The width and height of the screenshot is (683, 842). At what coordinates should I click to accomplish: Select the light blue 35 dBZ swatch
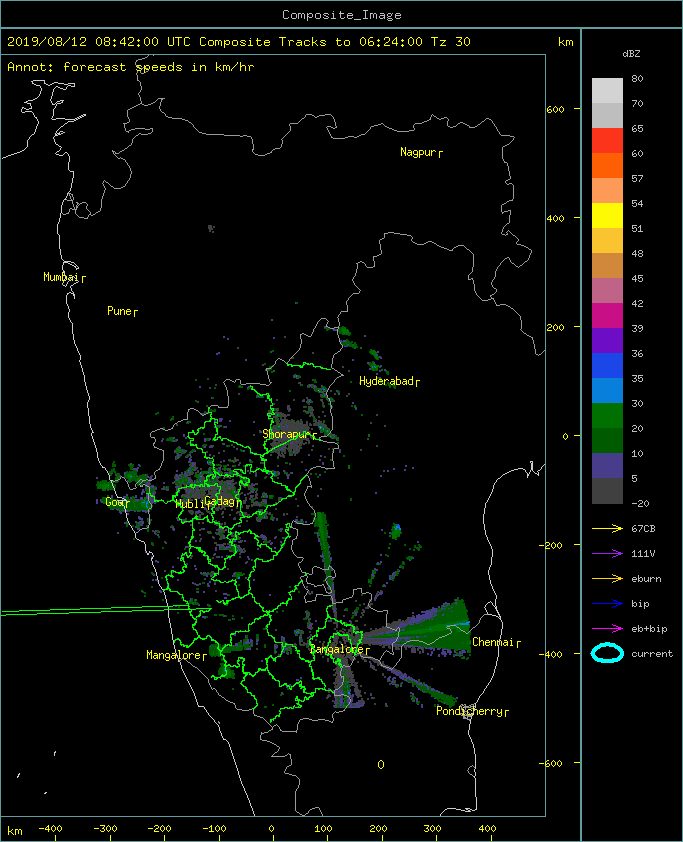[x=607, y=390]
